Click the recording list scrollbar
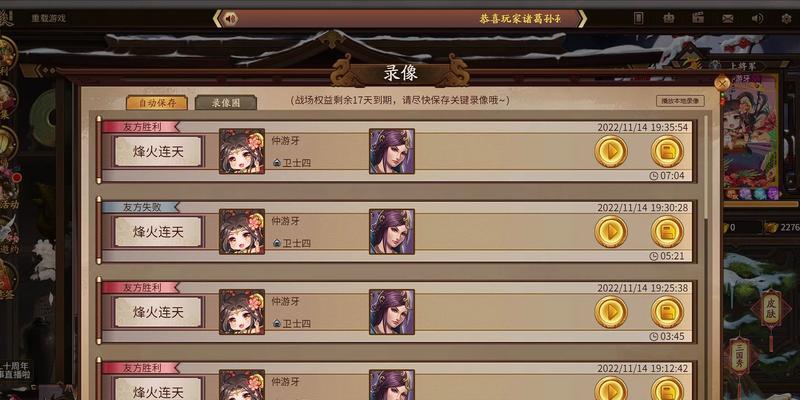Screen dimensions: 800x400 [x=707, y=168]
